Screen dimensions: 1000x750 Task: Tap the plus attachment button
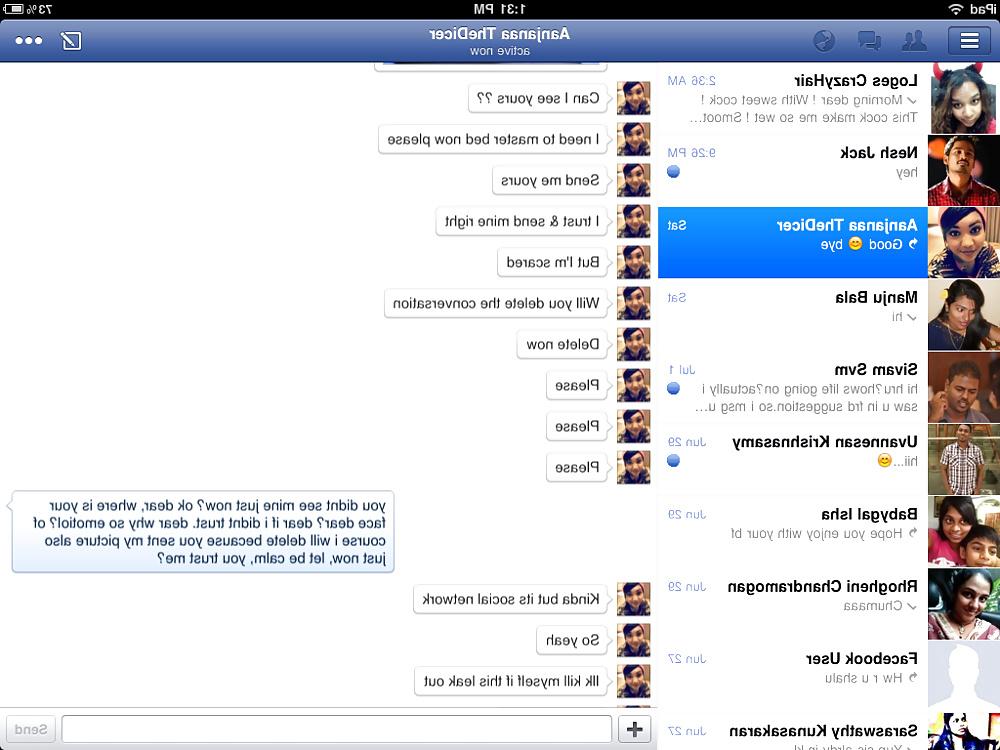point(635,728)
